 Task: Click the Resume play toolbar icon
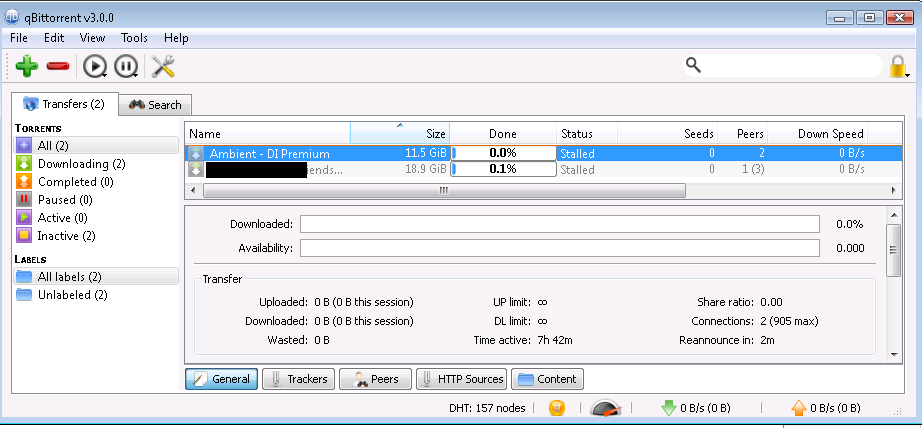coord(94,66)
